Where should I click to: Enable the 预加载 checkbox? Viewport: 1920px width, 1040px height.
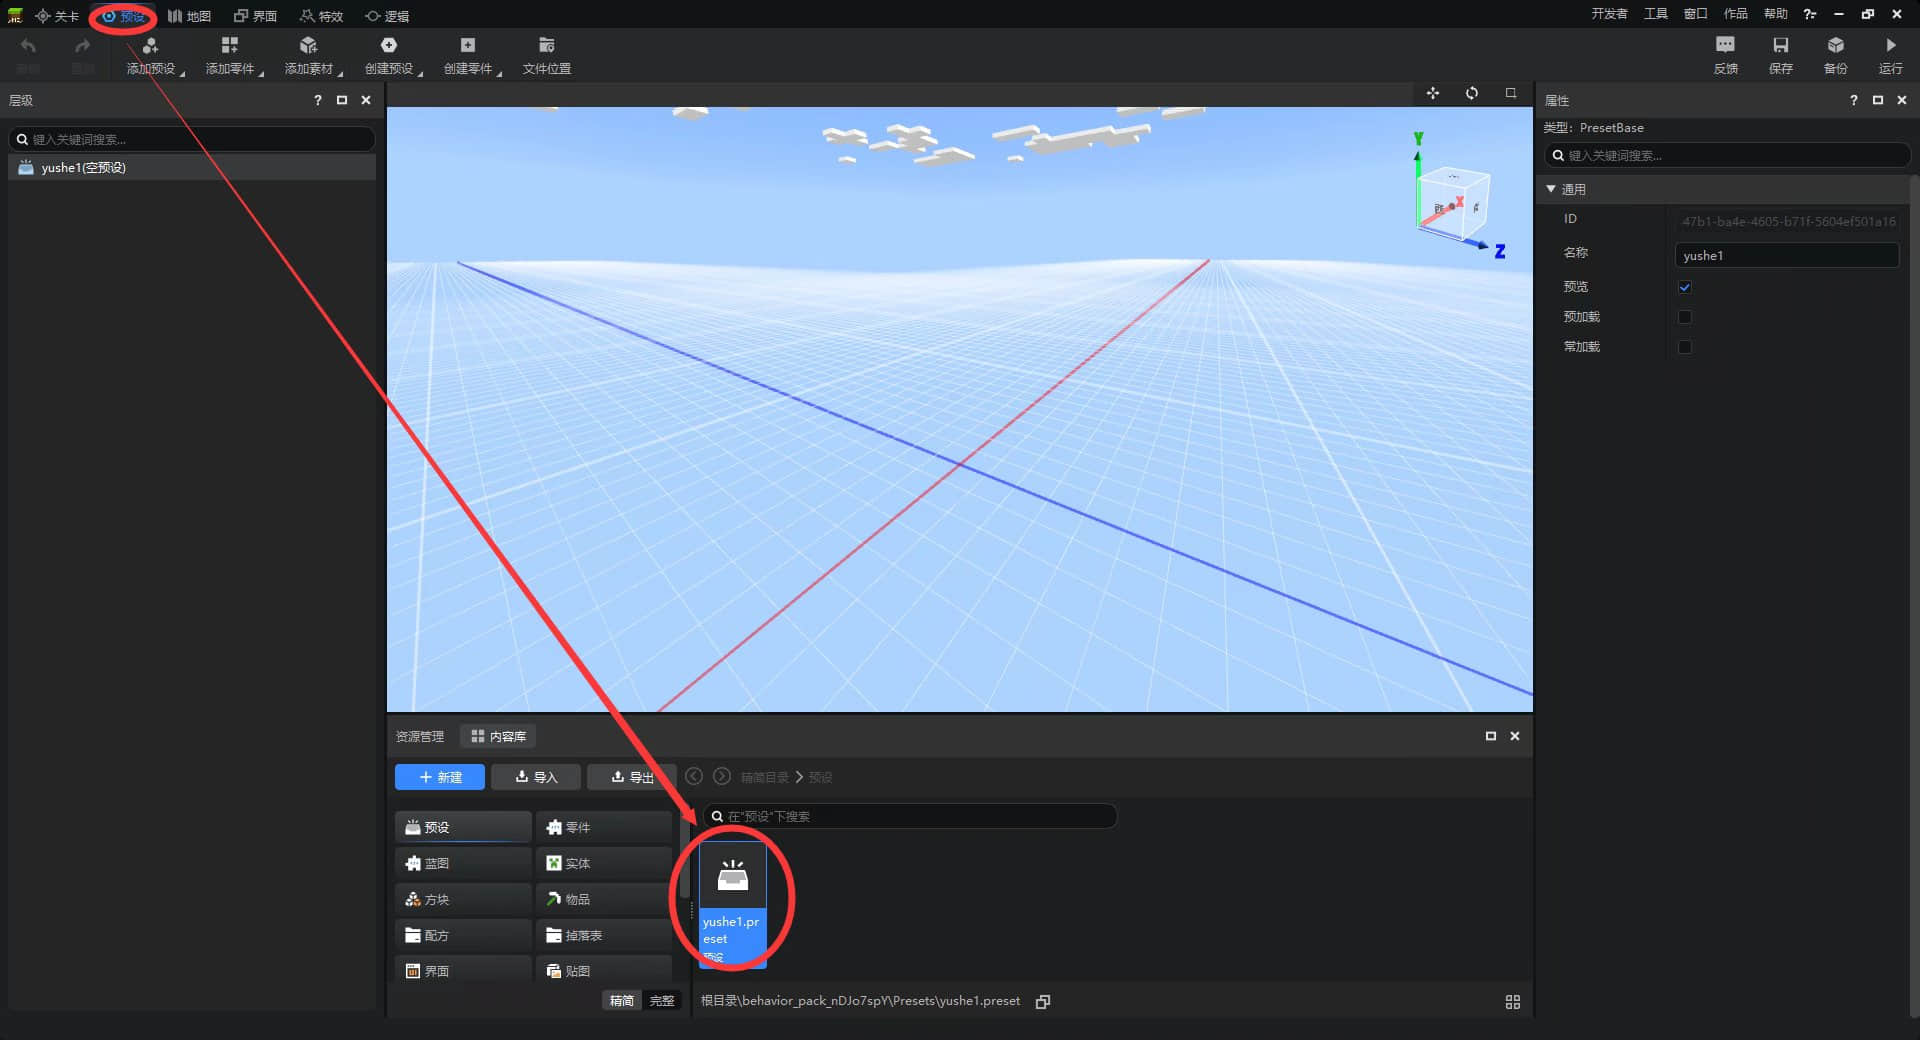point(1685,317)
